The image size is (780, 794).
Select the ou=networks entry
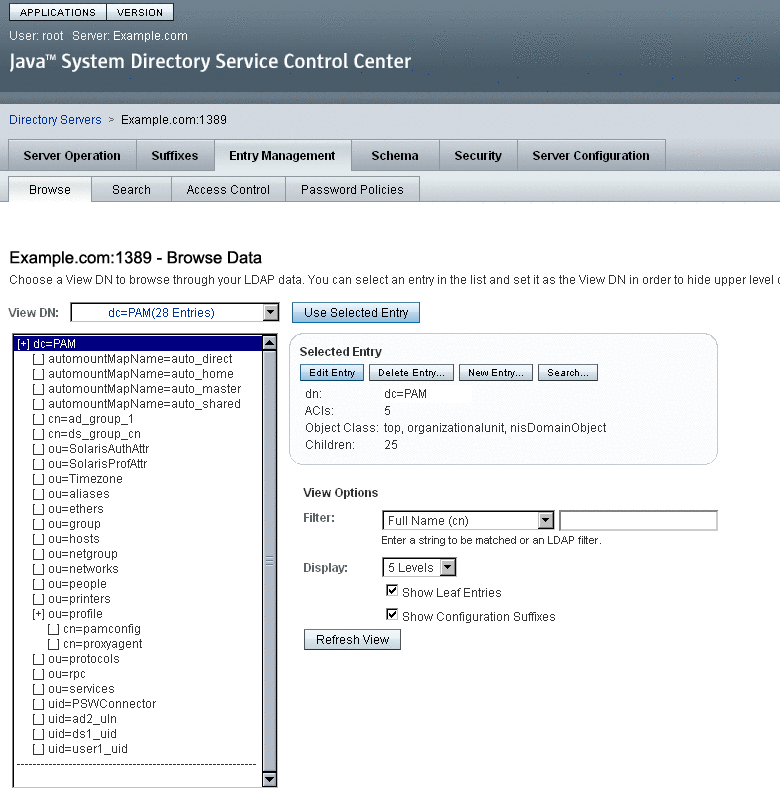tap(83, 569)
